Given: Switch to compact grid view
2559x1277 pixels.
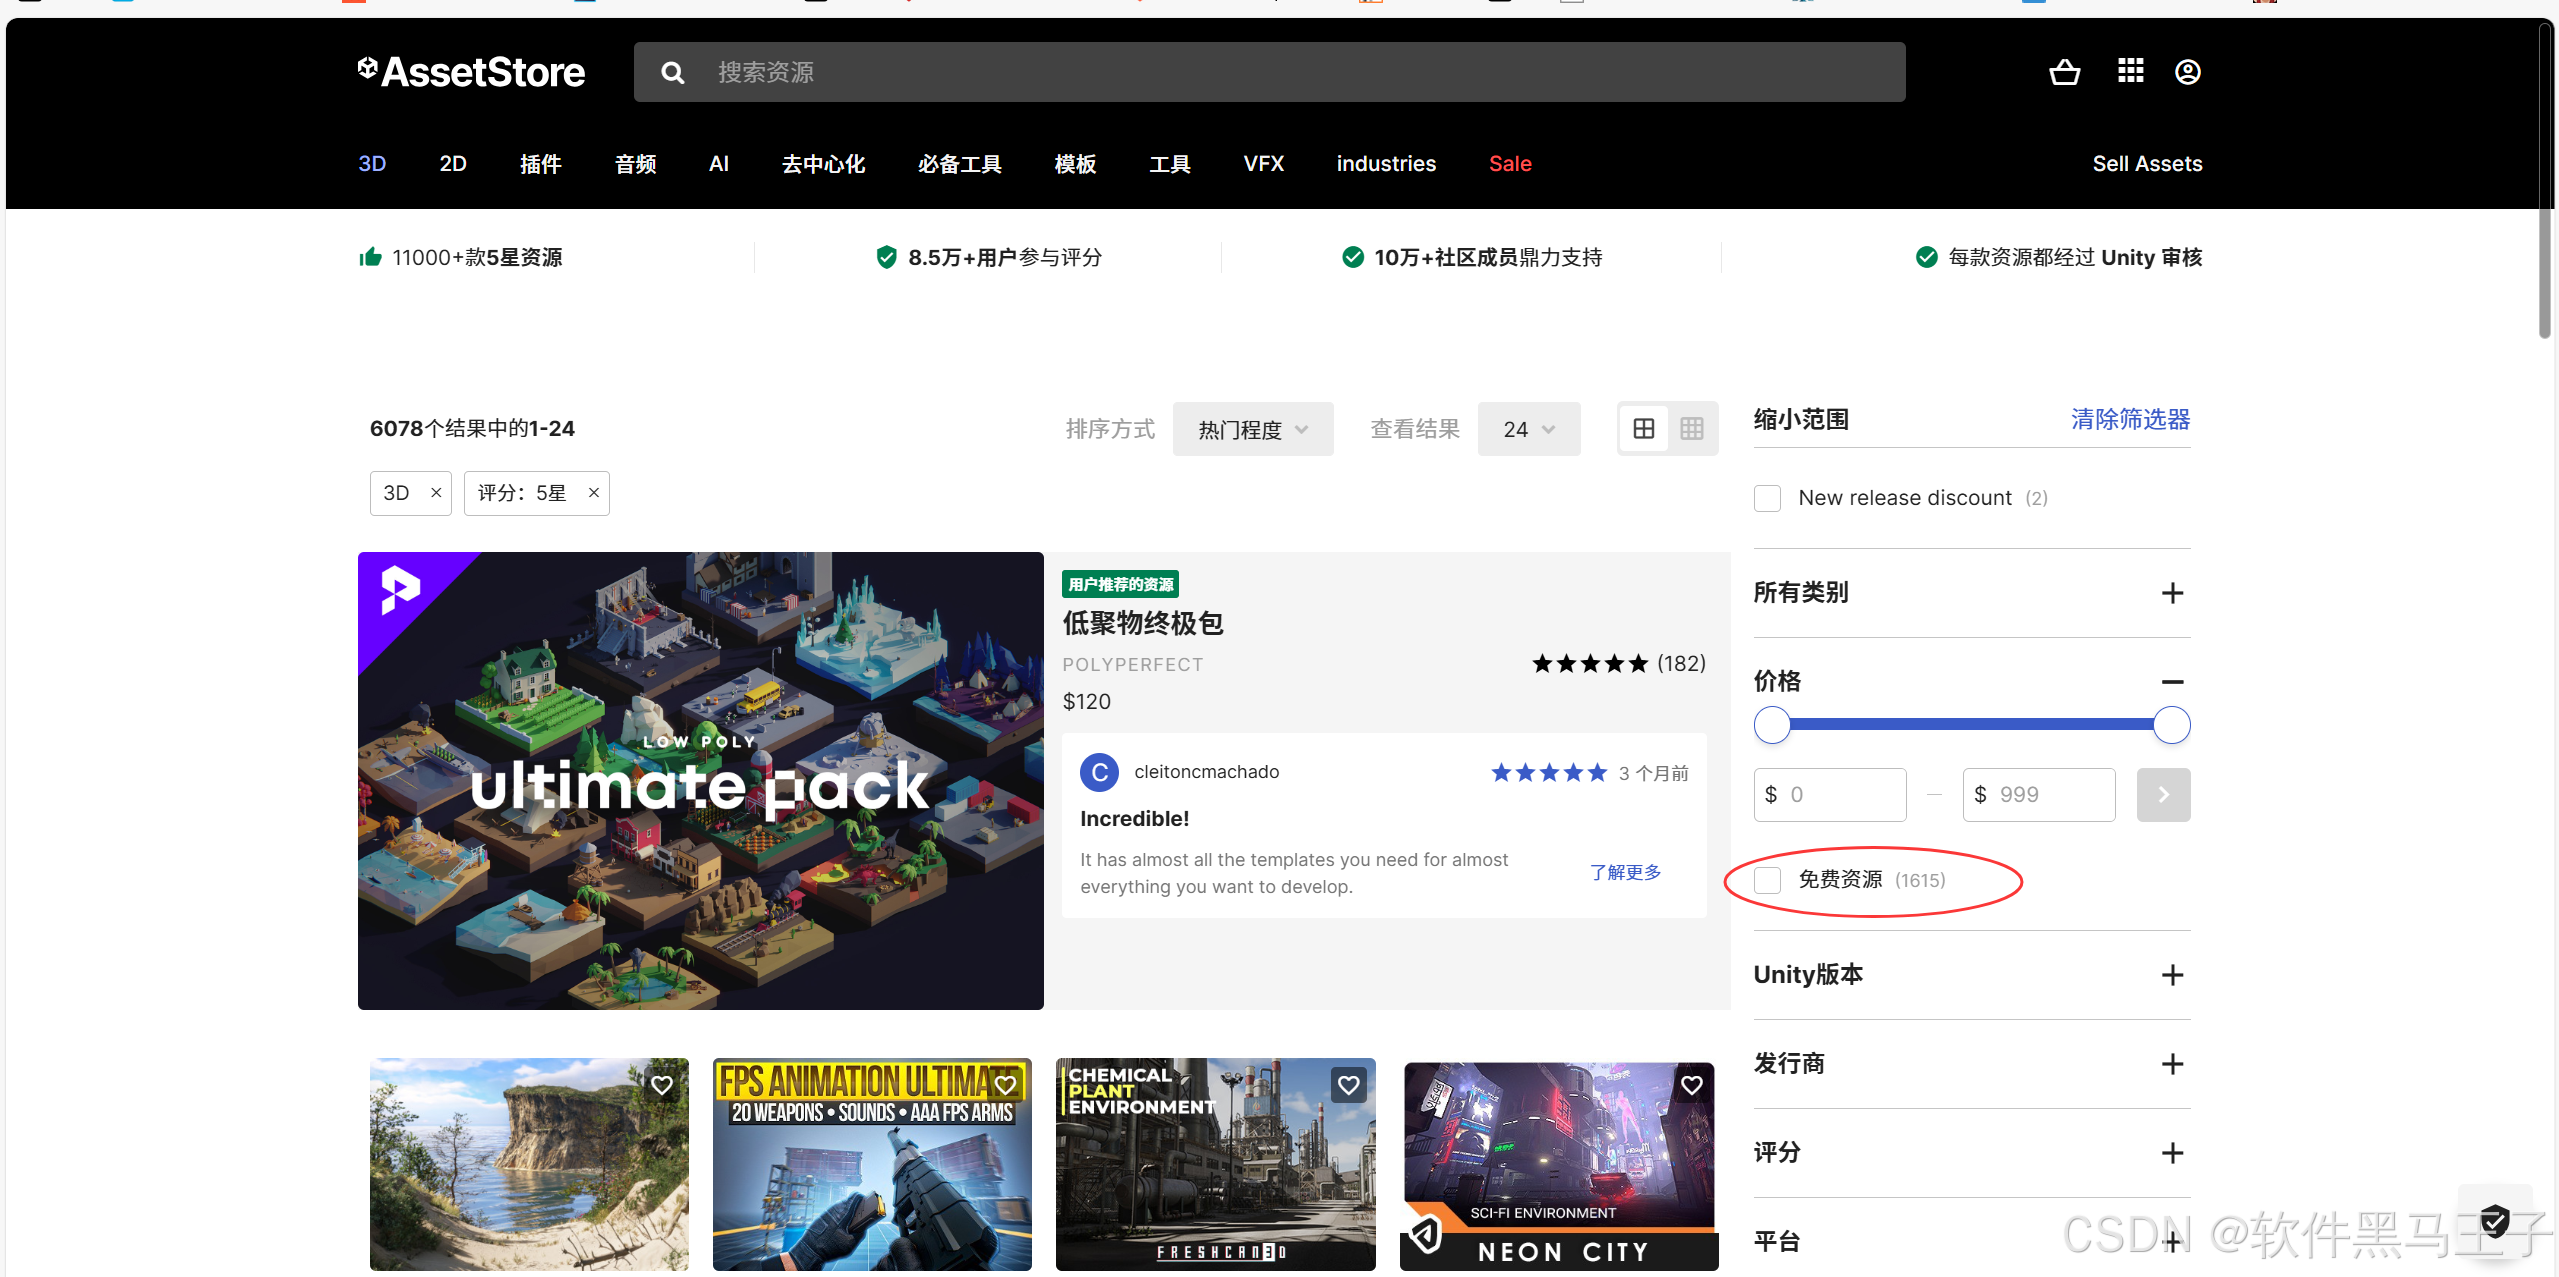Looking at the screenshot, I should [x=1691, y=429].
